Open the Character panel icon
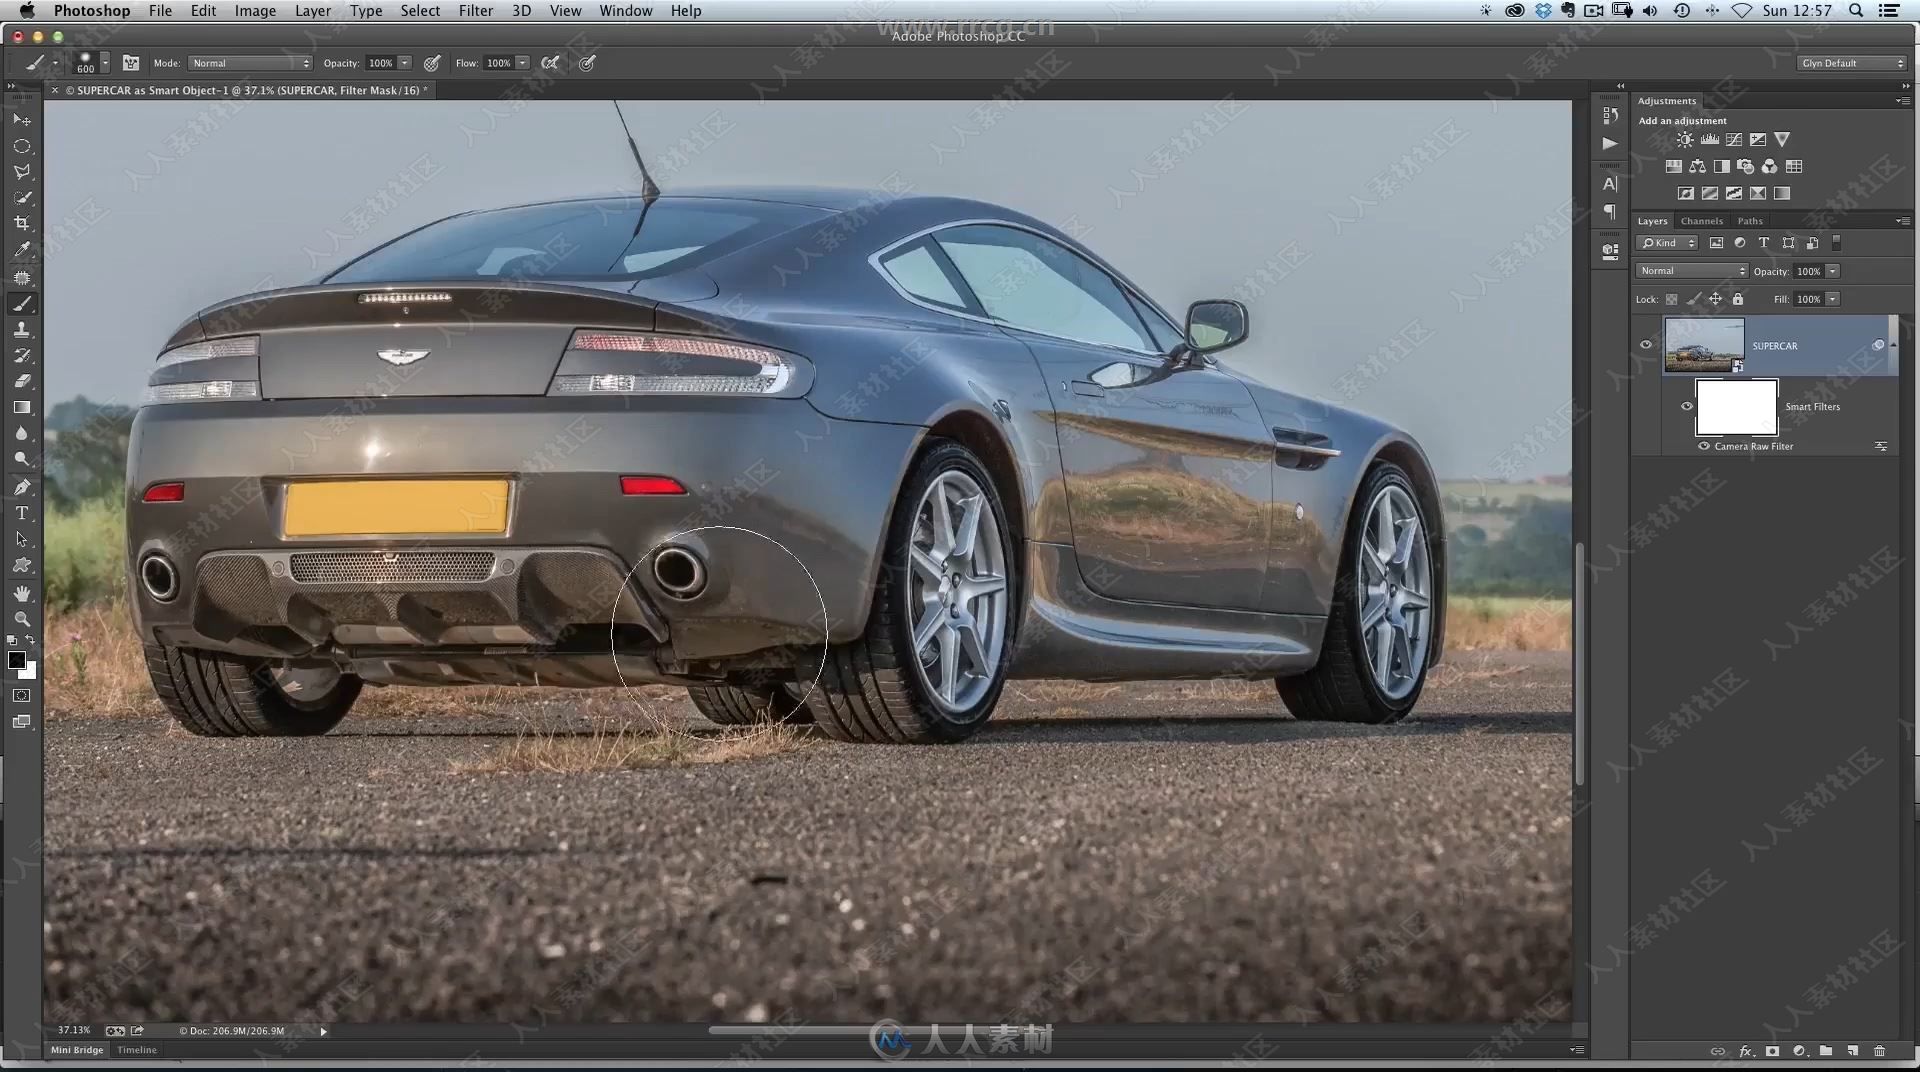 coord(1610,184)
